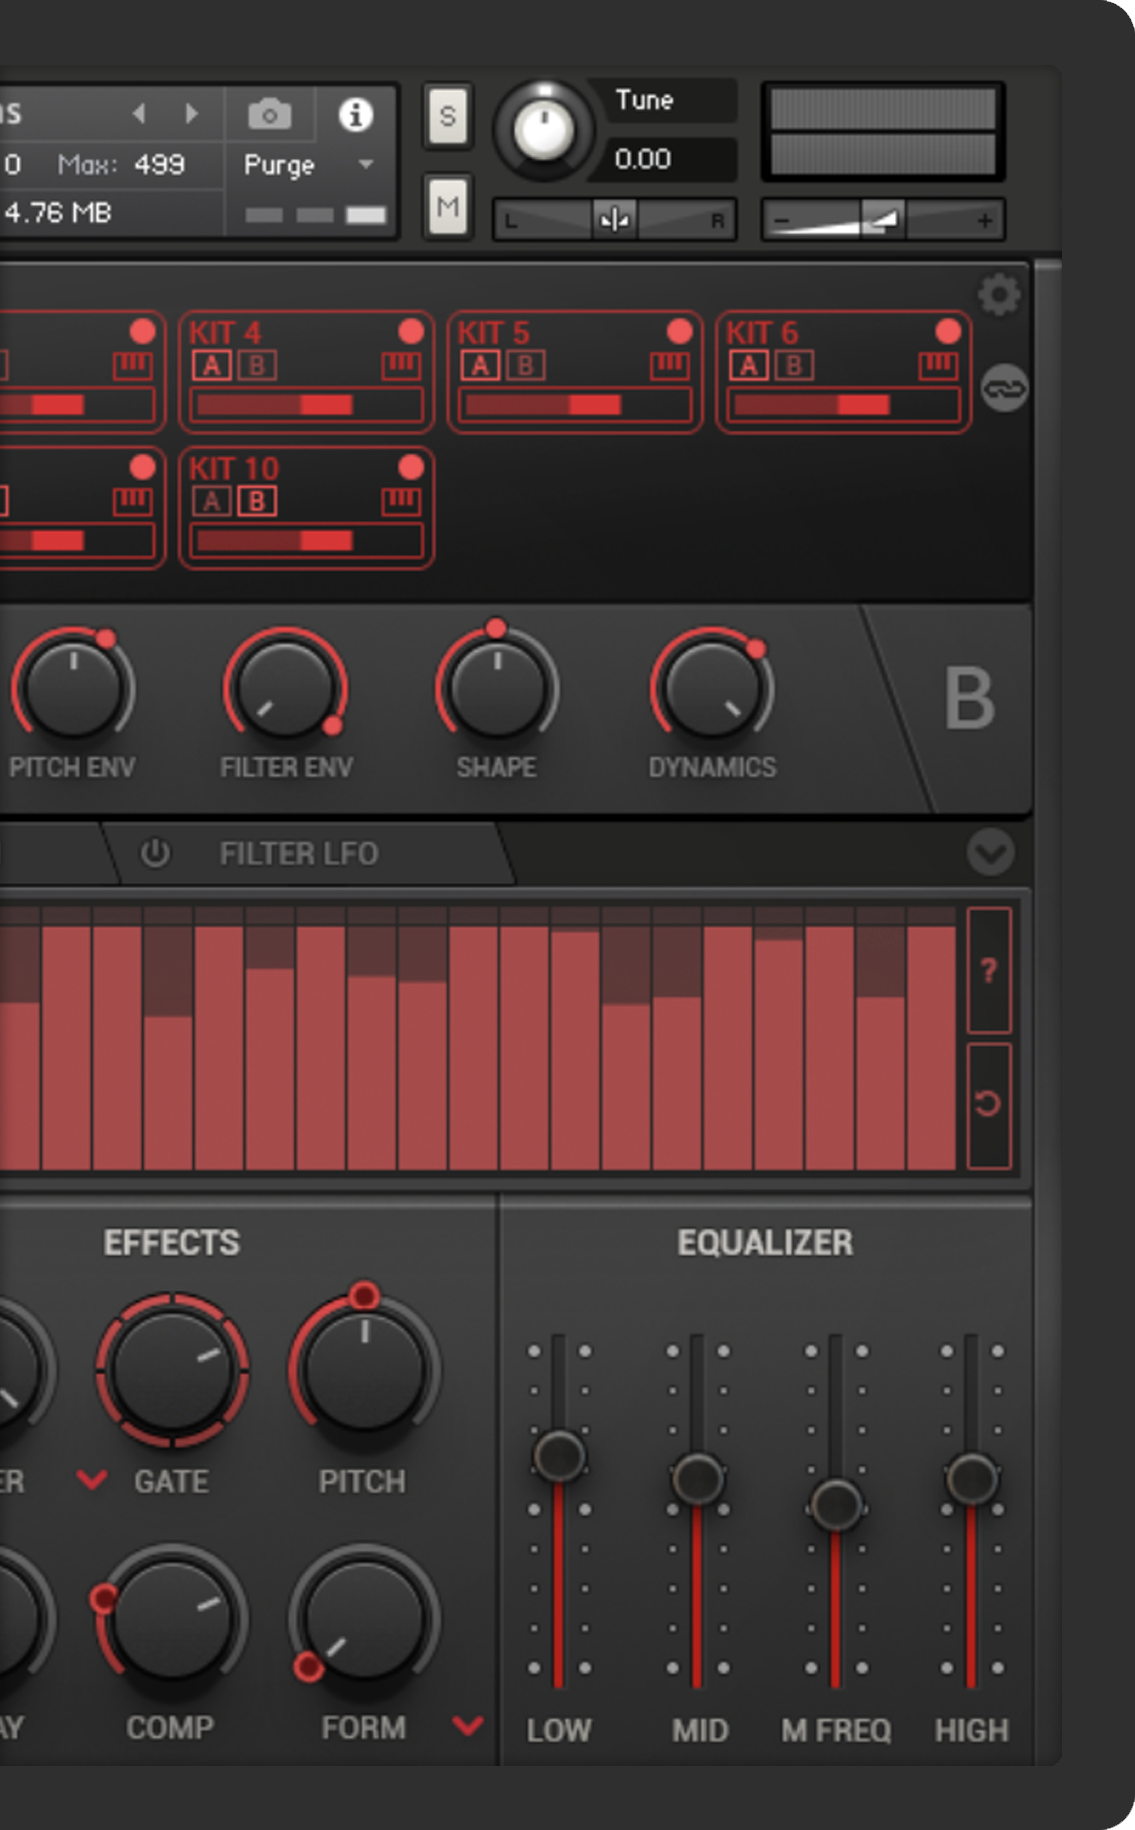Screen dimensions: 1135x1830
Task: Click the link chain icon
Action: [x=1004, y=388]
